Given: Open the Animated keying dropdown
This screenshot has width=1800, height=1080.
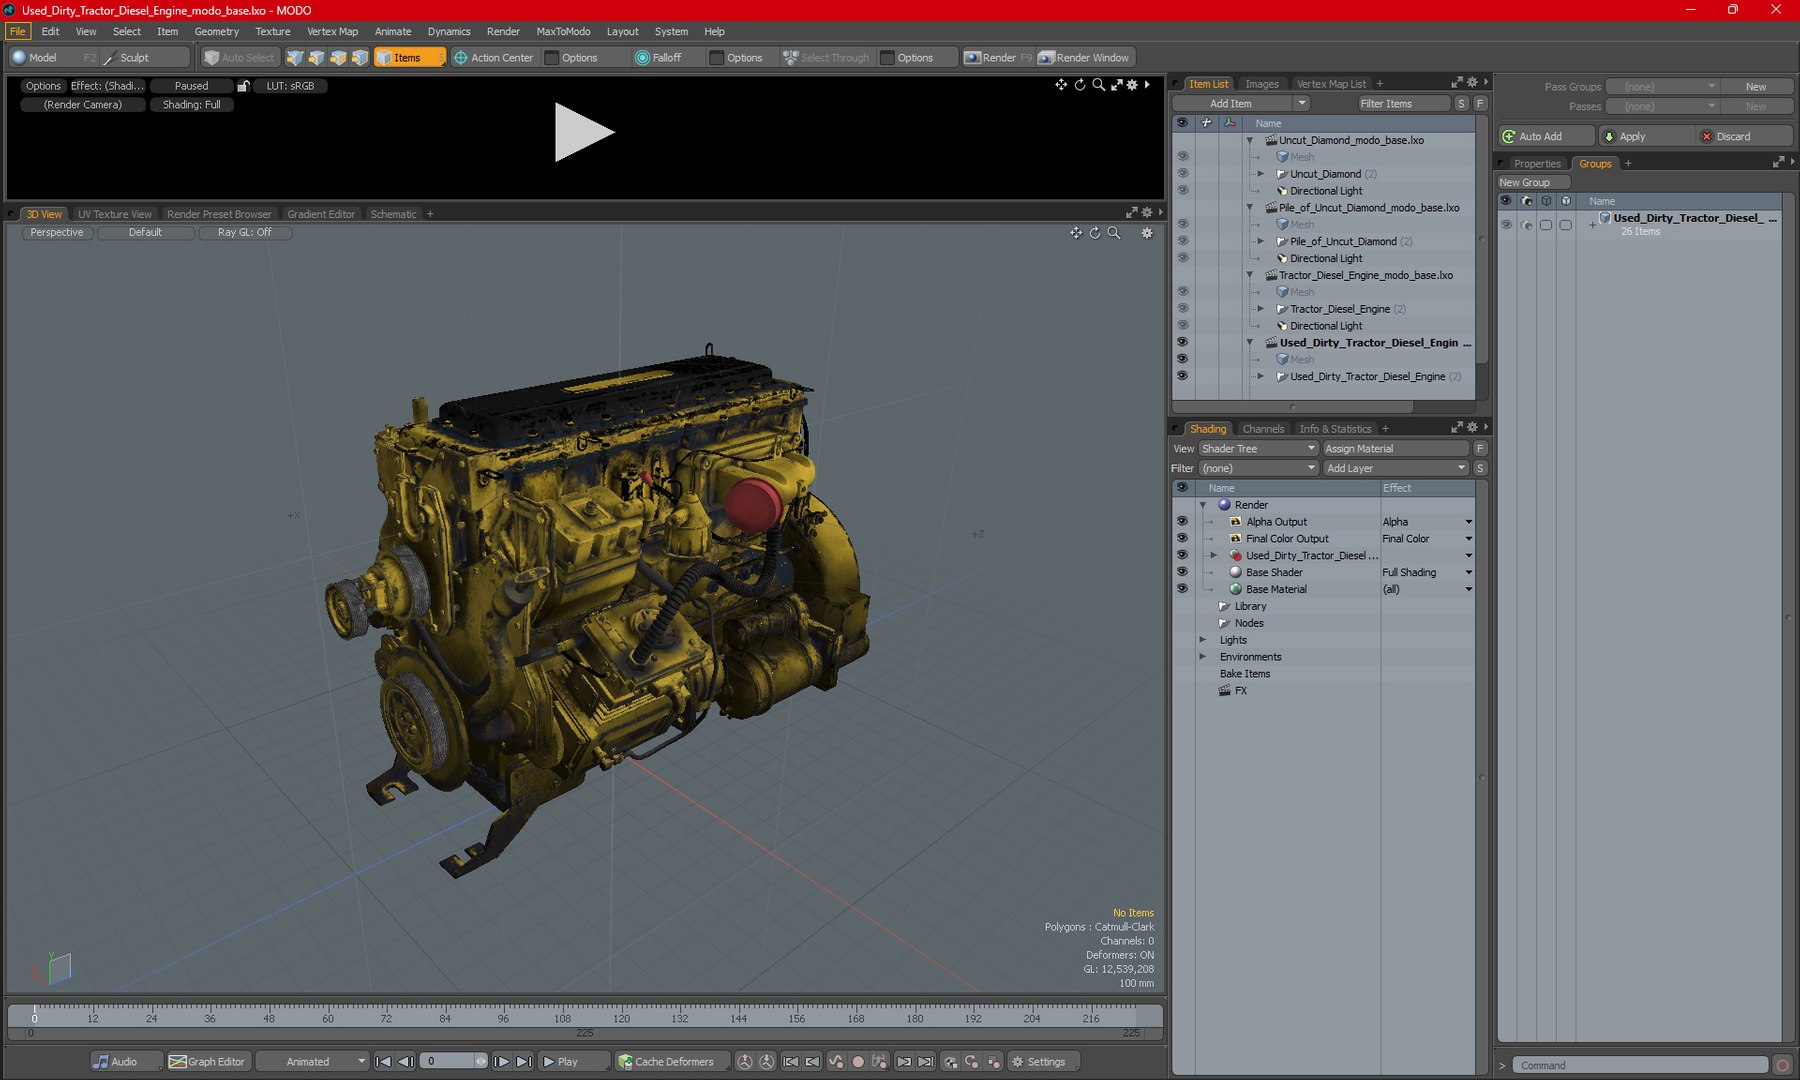Looking at the screenshot, I should coord(312,1061).
